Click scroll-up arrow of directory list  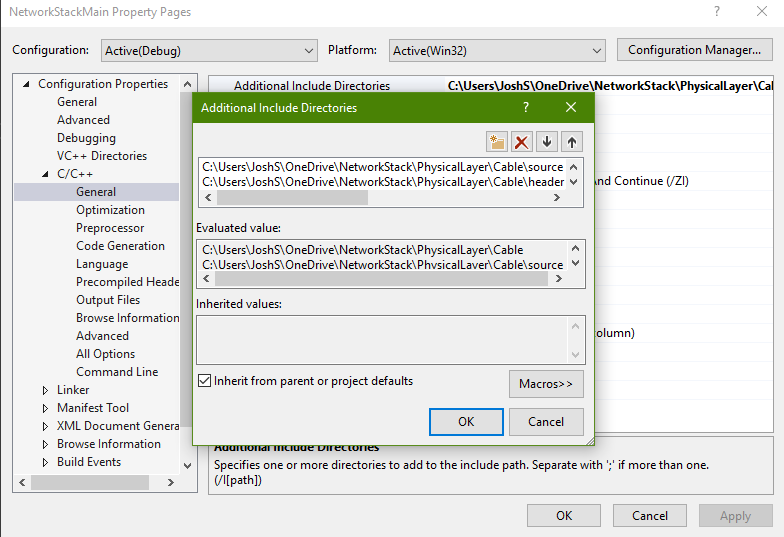(574, 167)
